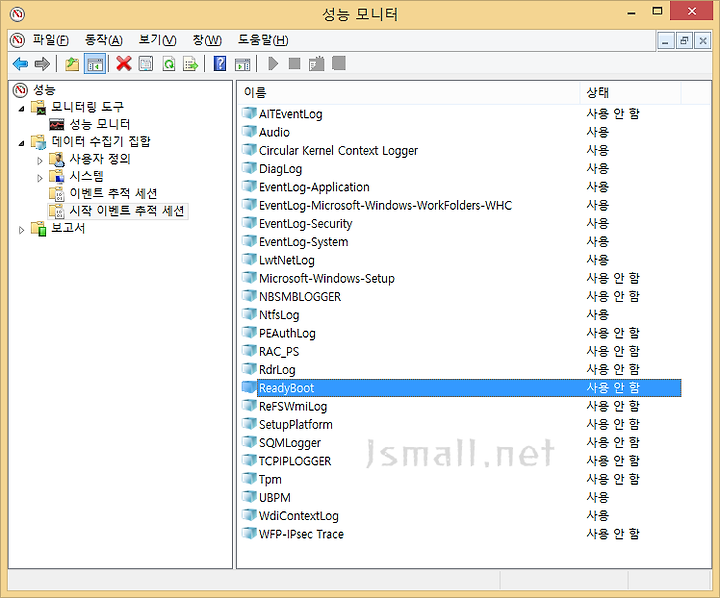Click the save template toolbar icon

coord(316,63)
